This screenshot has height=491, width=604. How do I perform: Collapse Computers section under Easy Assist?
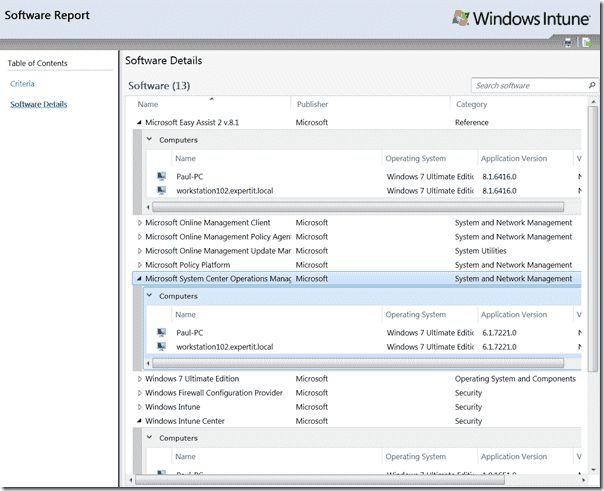pos(149,139)
